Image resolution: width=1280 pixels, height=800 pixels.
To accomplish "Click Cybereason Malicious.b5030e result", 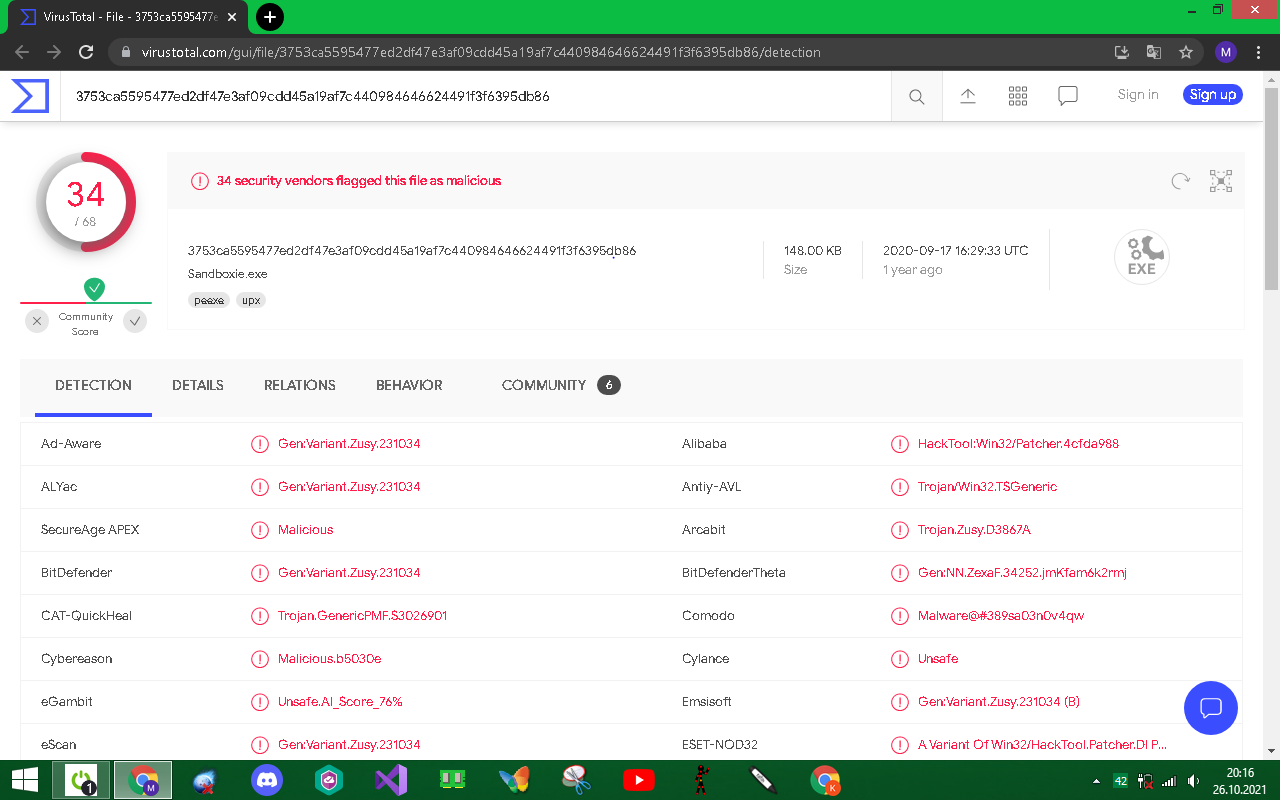I will [x=330, y=659].
